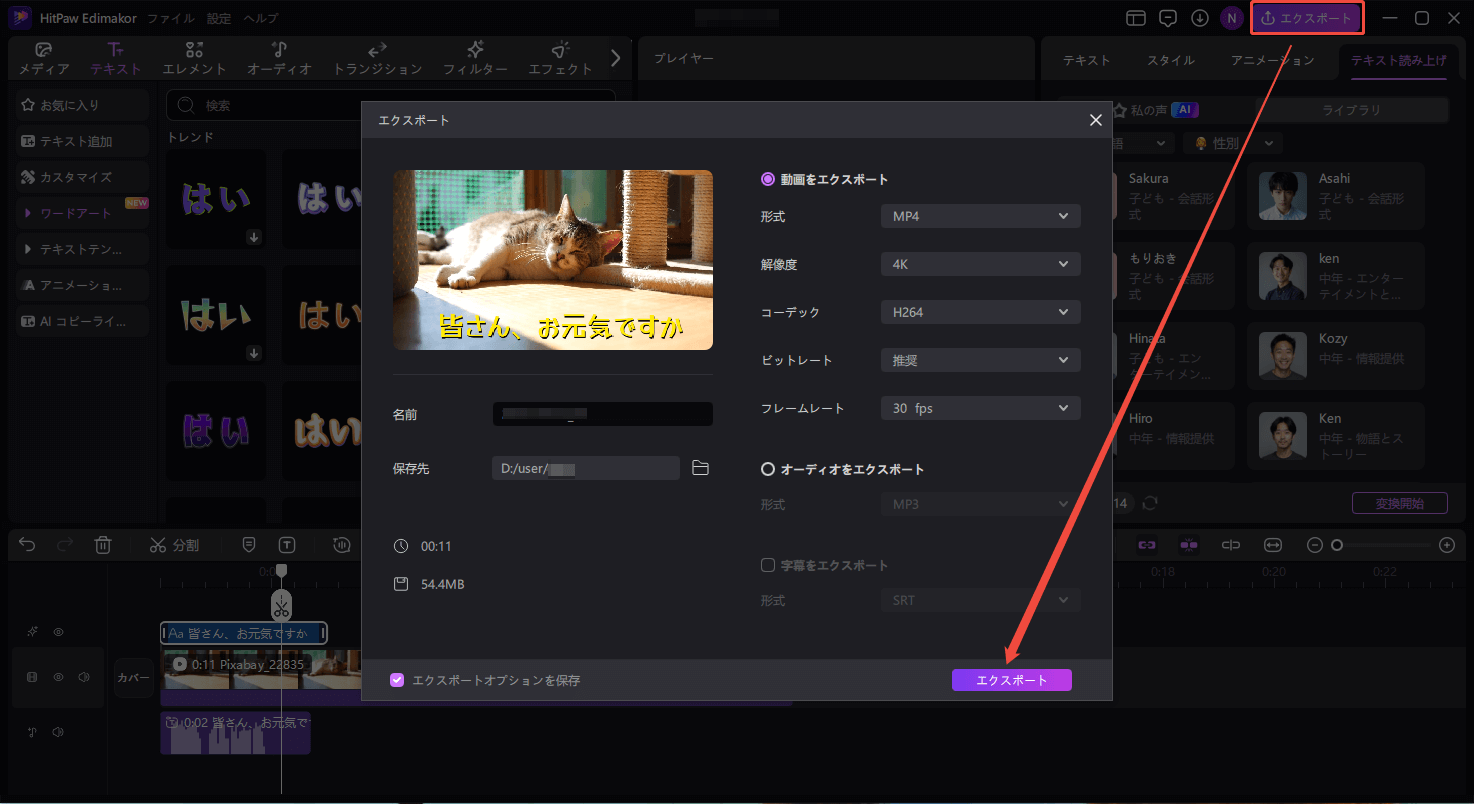Open the コーデック H264 dropdown

(980, 312)
